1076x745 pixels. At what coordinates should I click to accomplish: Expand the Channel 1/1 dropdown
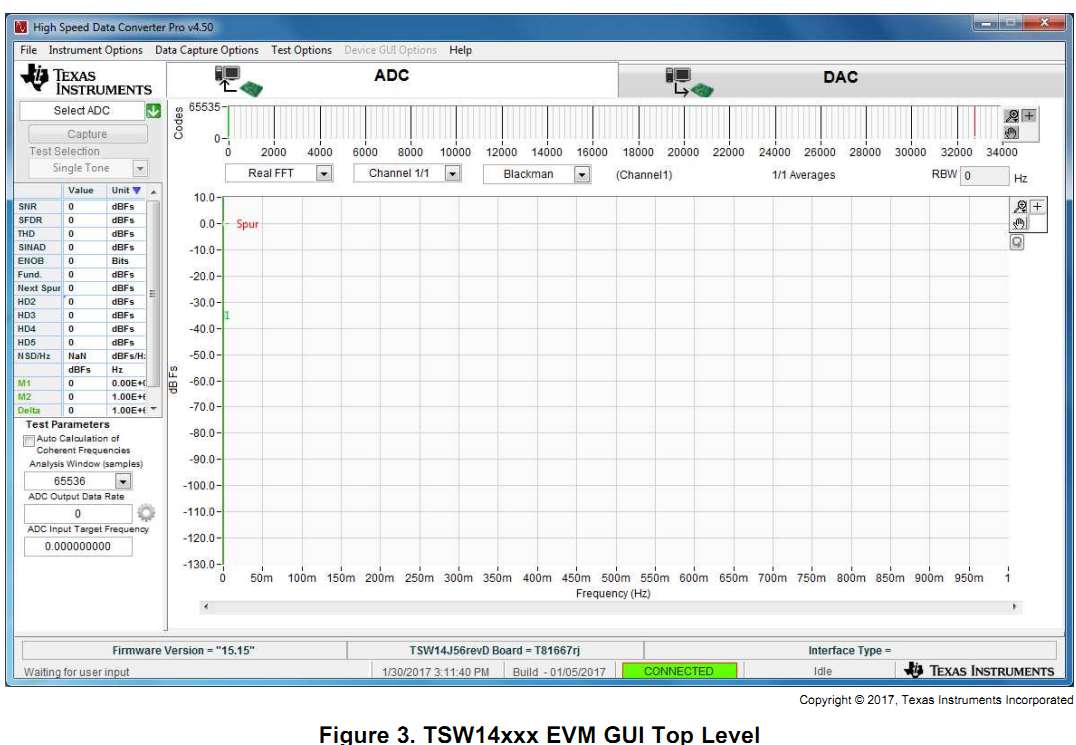(x=452, y=174)
